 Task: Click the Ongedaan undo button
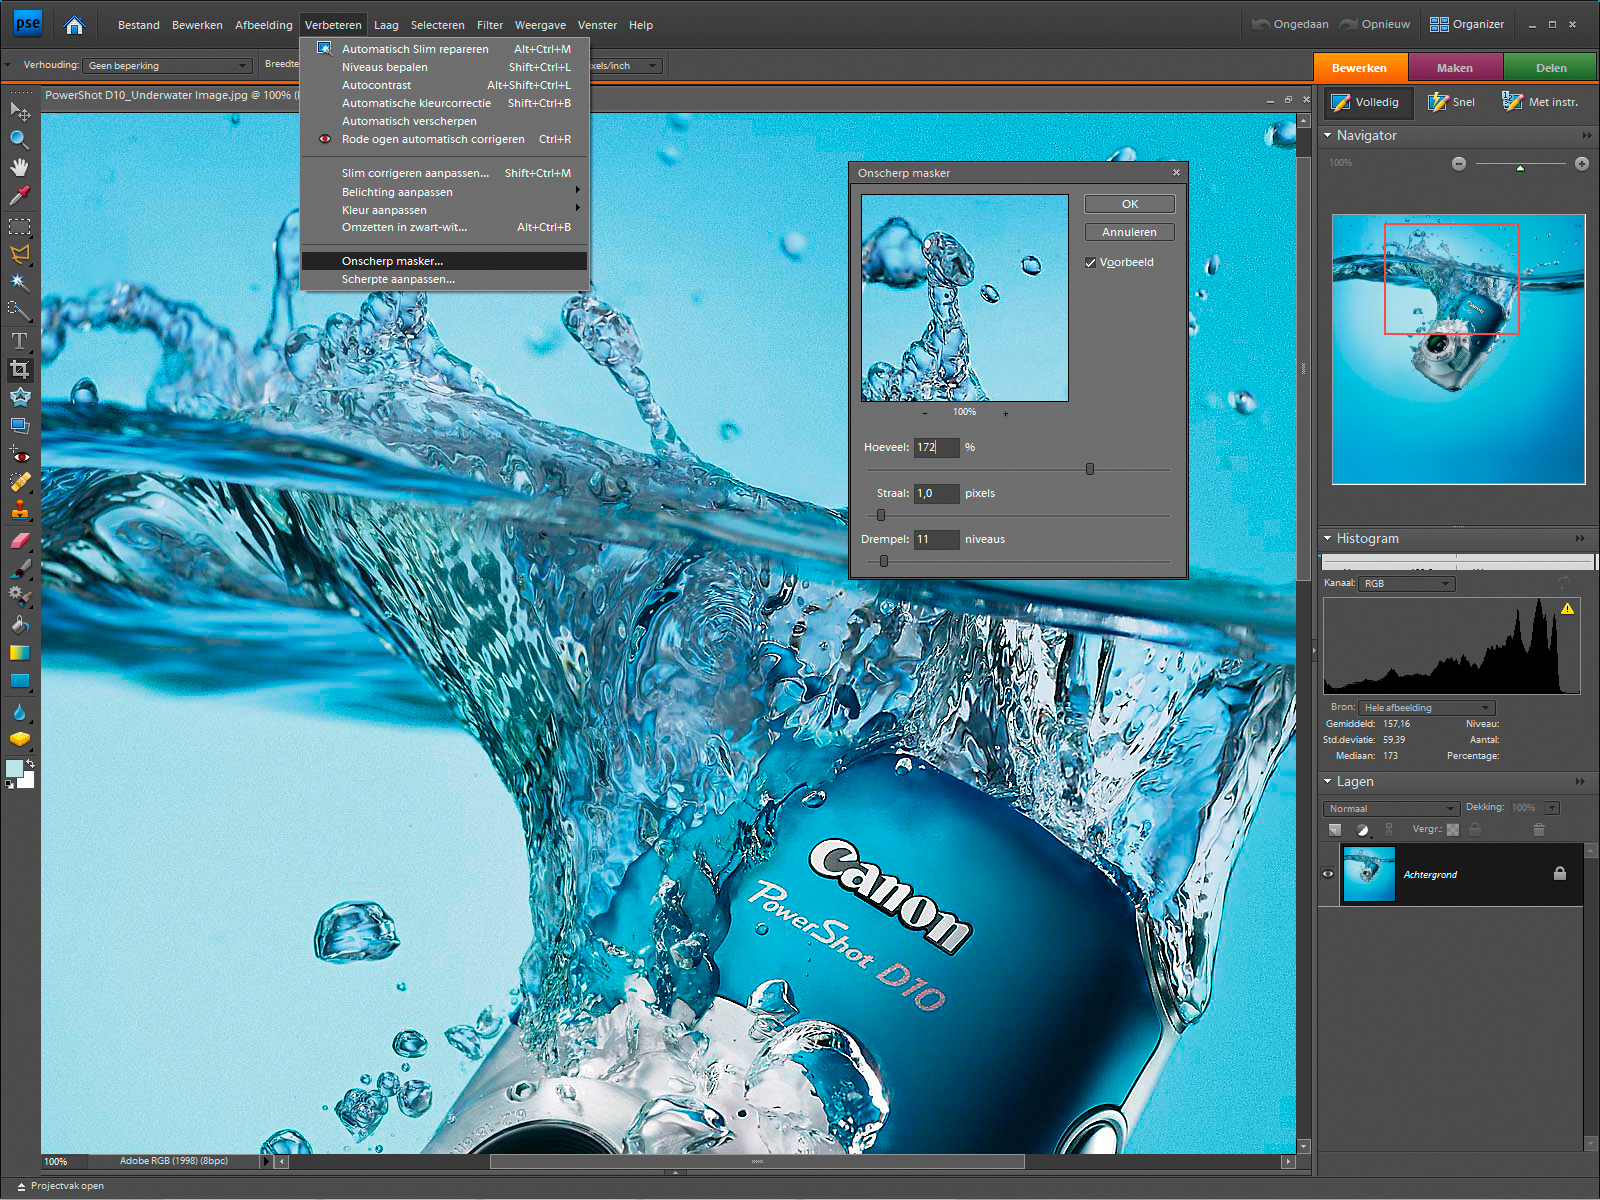tap(1291, 24)
